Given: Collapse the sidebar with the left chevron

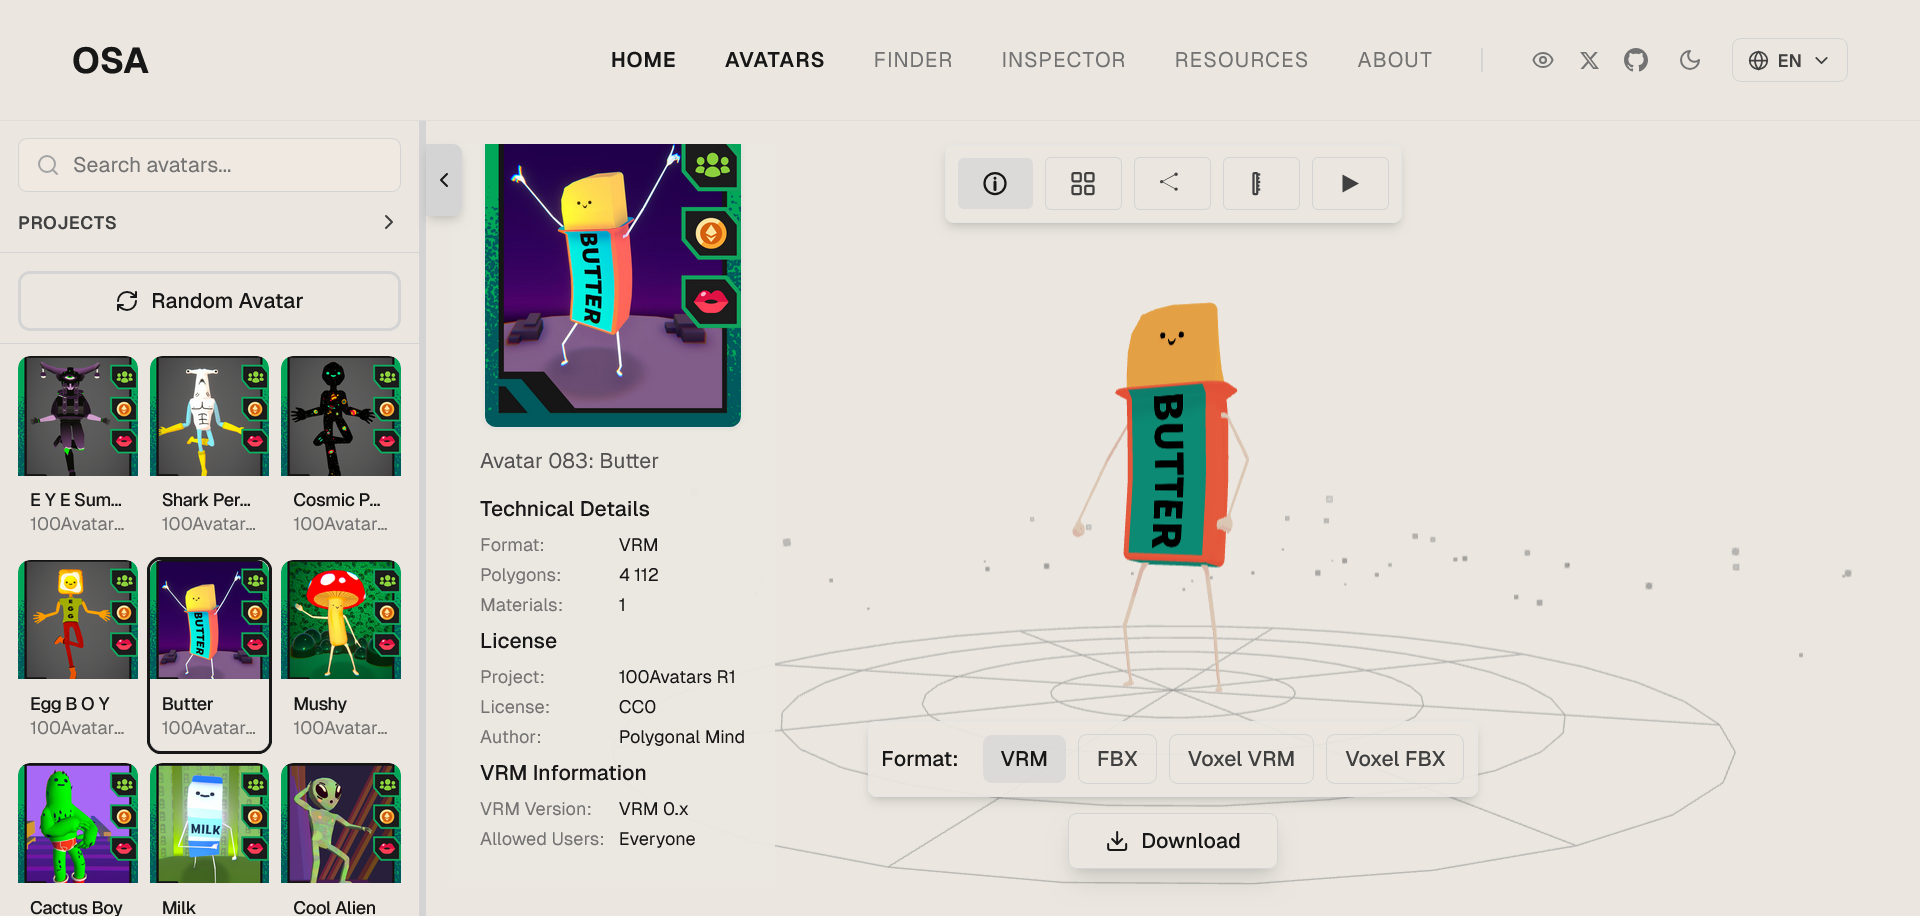Looking at the screenshot, I should (x=444, y=180).
